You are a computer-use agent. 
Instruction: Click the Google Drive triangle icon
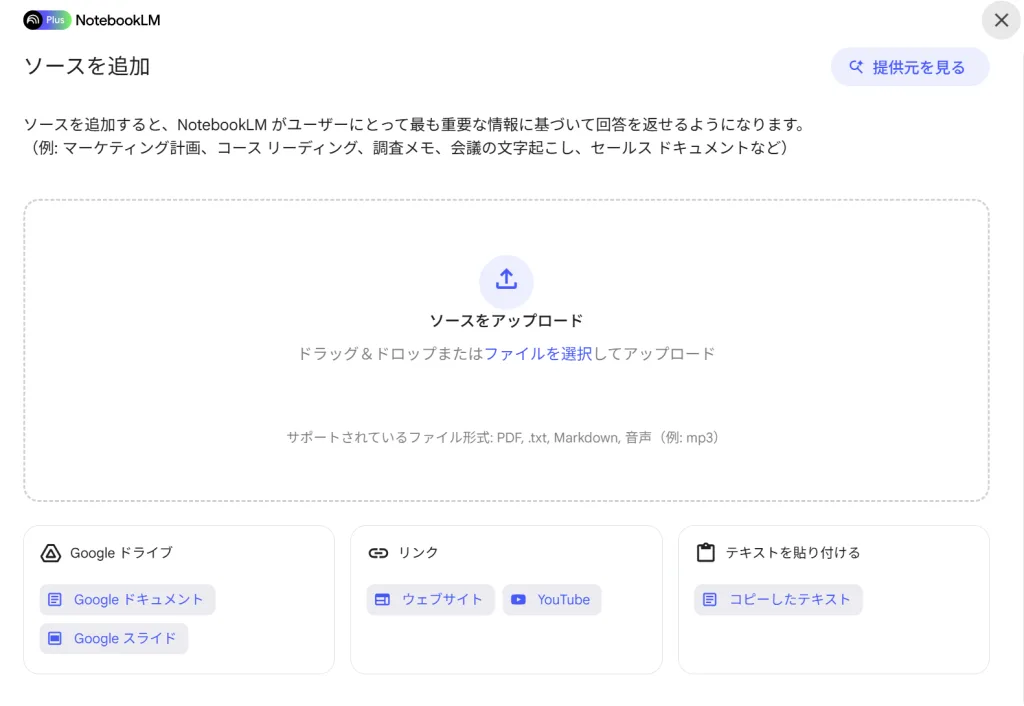[x=50, y=553]
